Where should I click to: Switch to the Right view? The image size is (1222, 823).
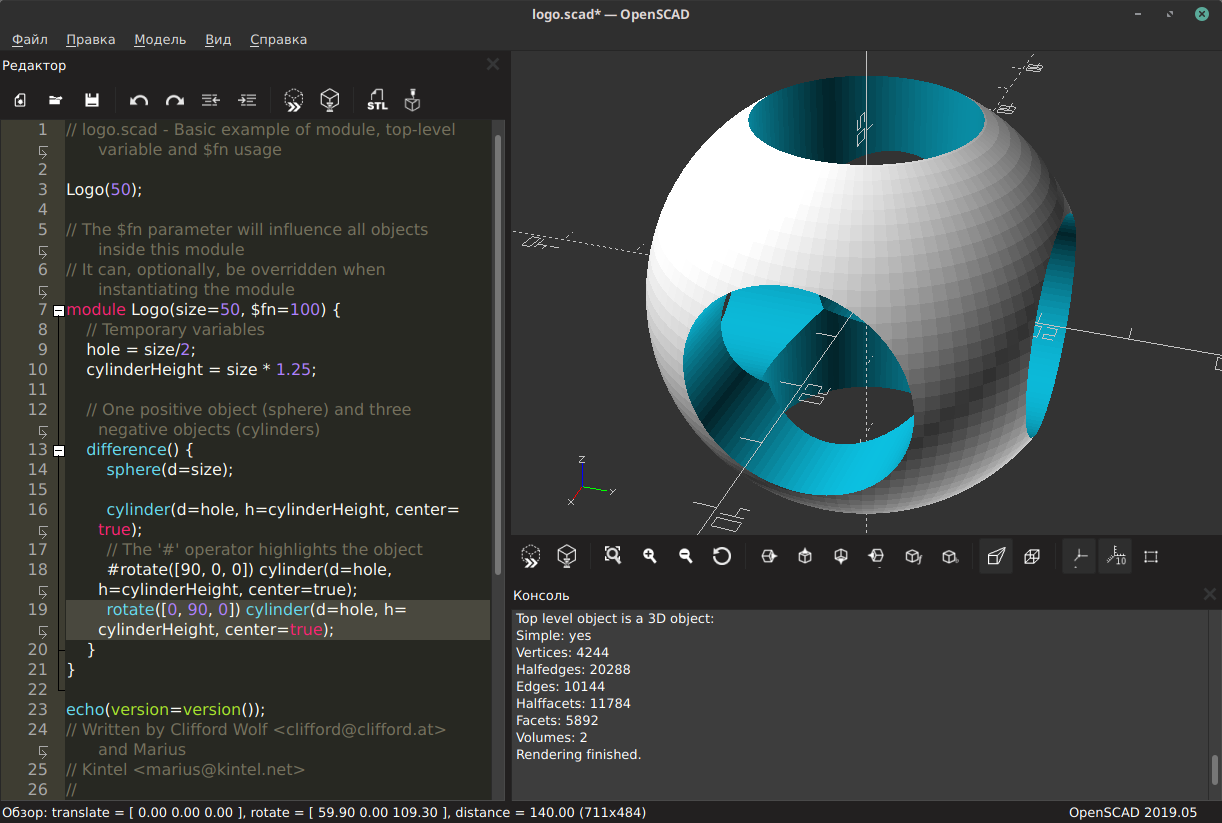click(769, 556)
